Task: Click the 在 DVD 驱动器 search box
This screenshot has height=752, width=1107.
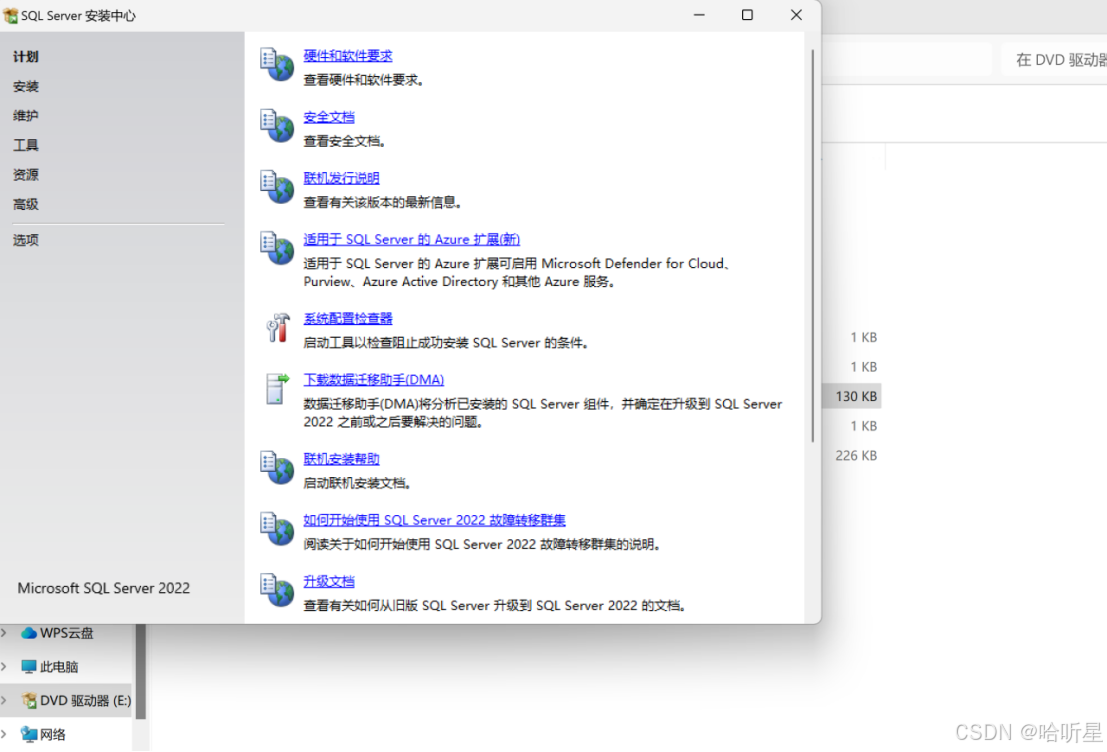Action: [1055, 60]
